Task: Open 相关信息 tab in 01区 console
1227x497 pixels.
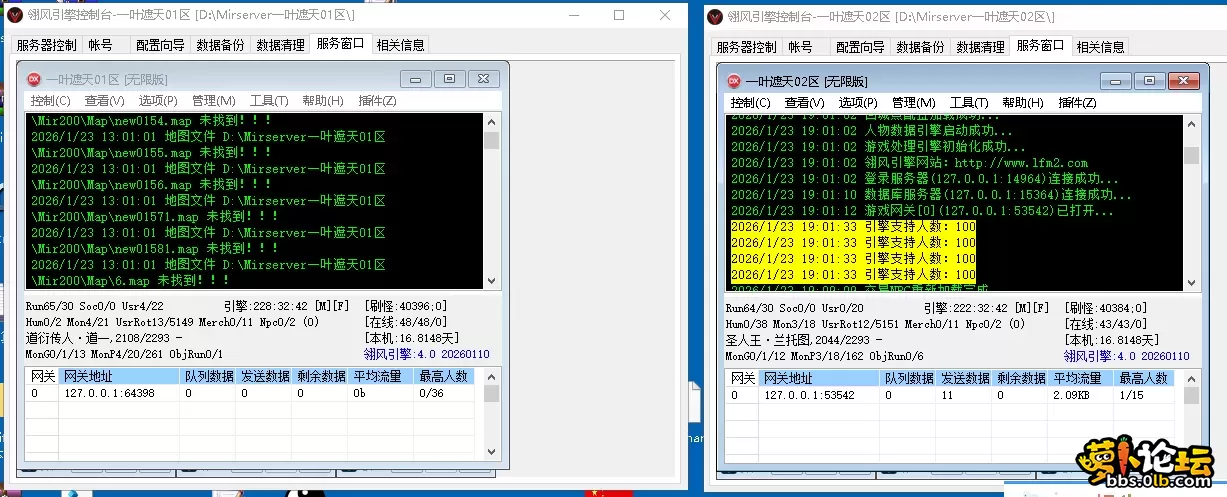Action: 400,45
